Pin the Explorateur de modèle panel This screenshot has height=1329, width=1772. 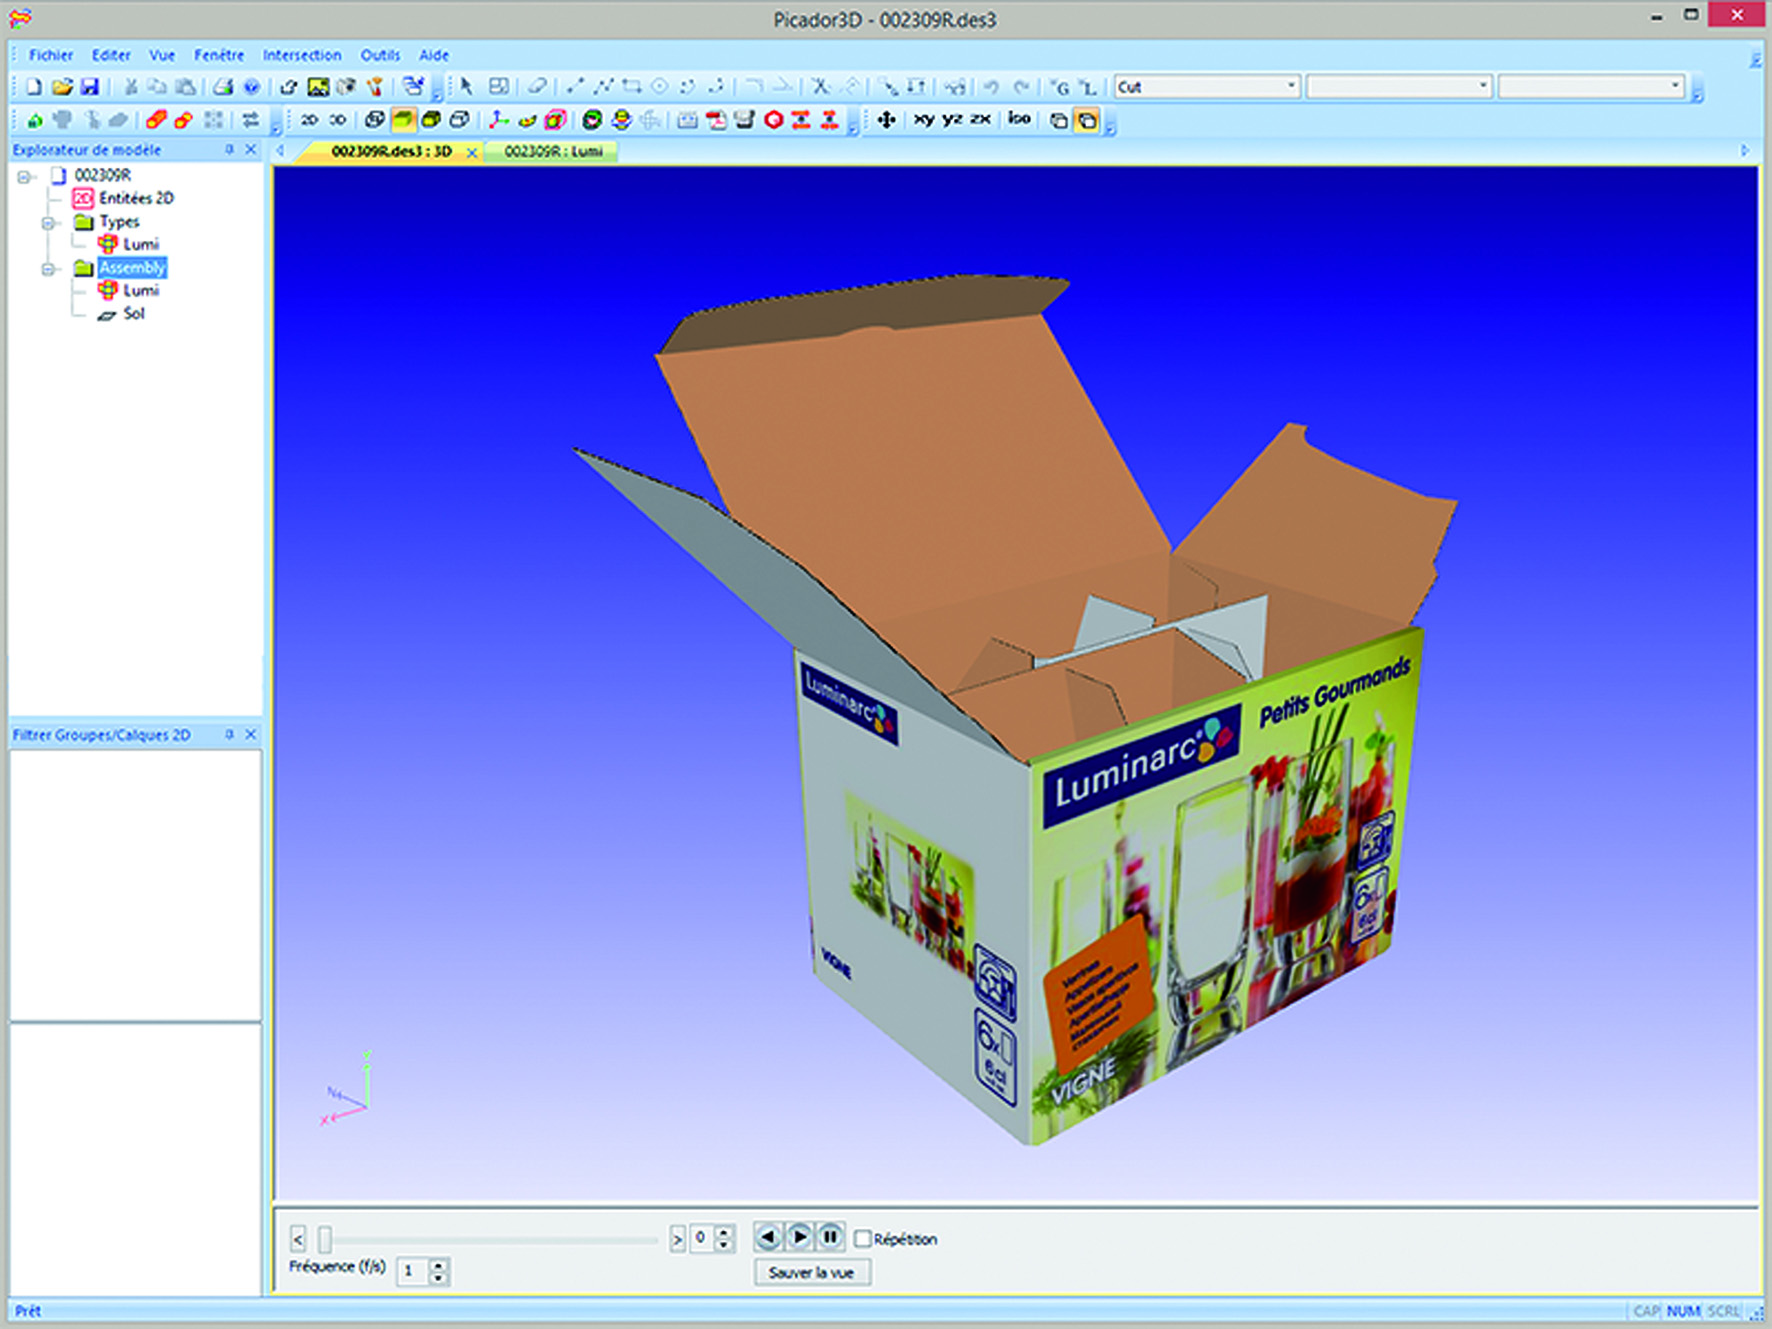(x=229, y=150)
